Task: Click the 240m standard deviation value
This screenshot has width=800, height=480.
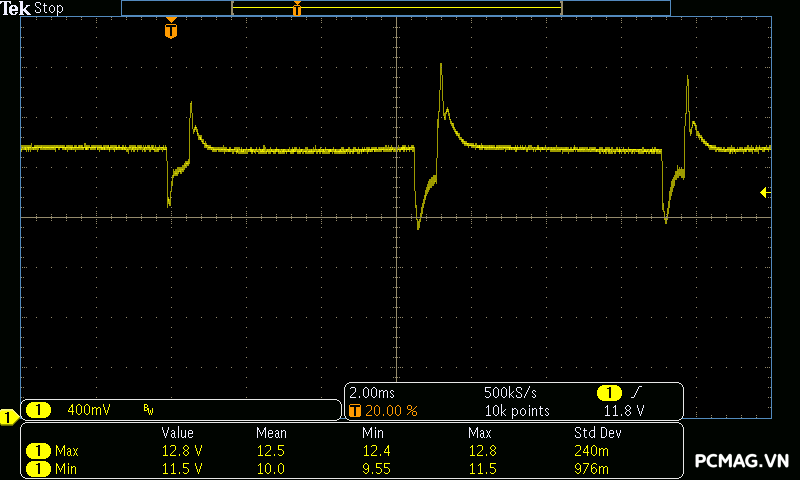Action: pyautogui.click(x=591, y=451)
